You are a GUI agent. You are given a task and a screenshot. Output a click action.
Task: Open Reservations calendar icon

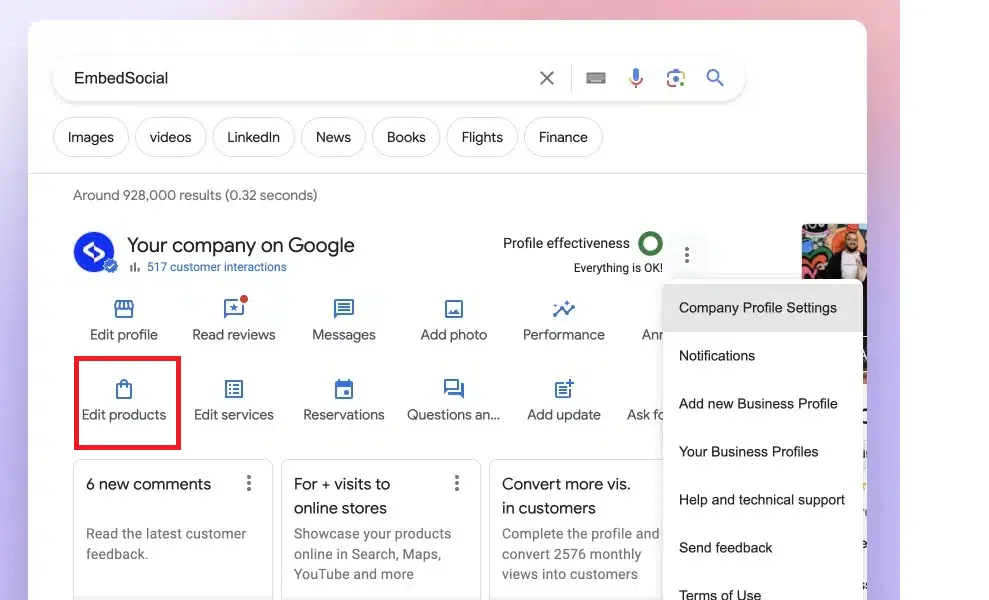click(344, 389)
